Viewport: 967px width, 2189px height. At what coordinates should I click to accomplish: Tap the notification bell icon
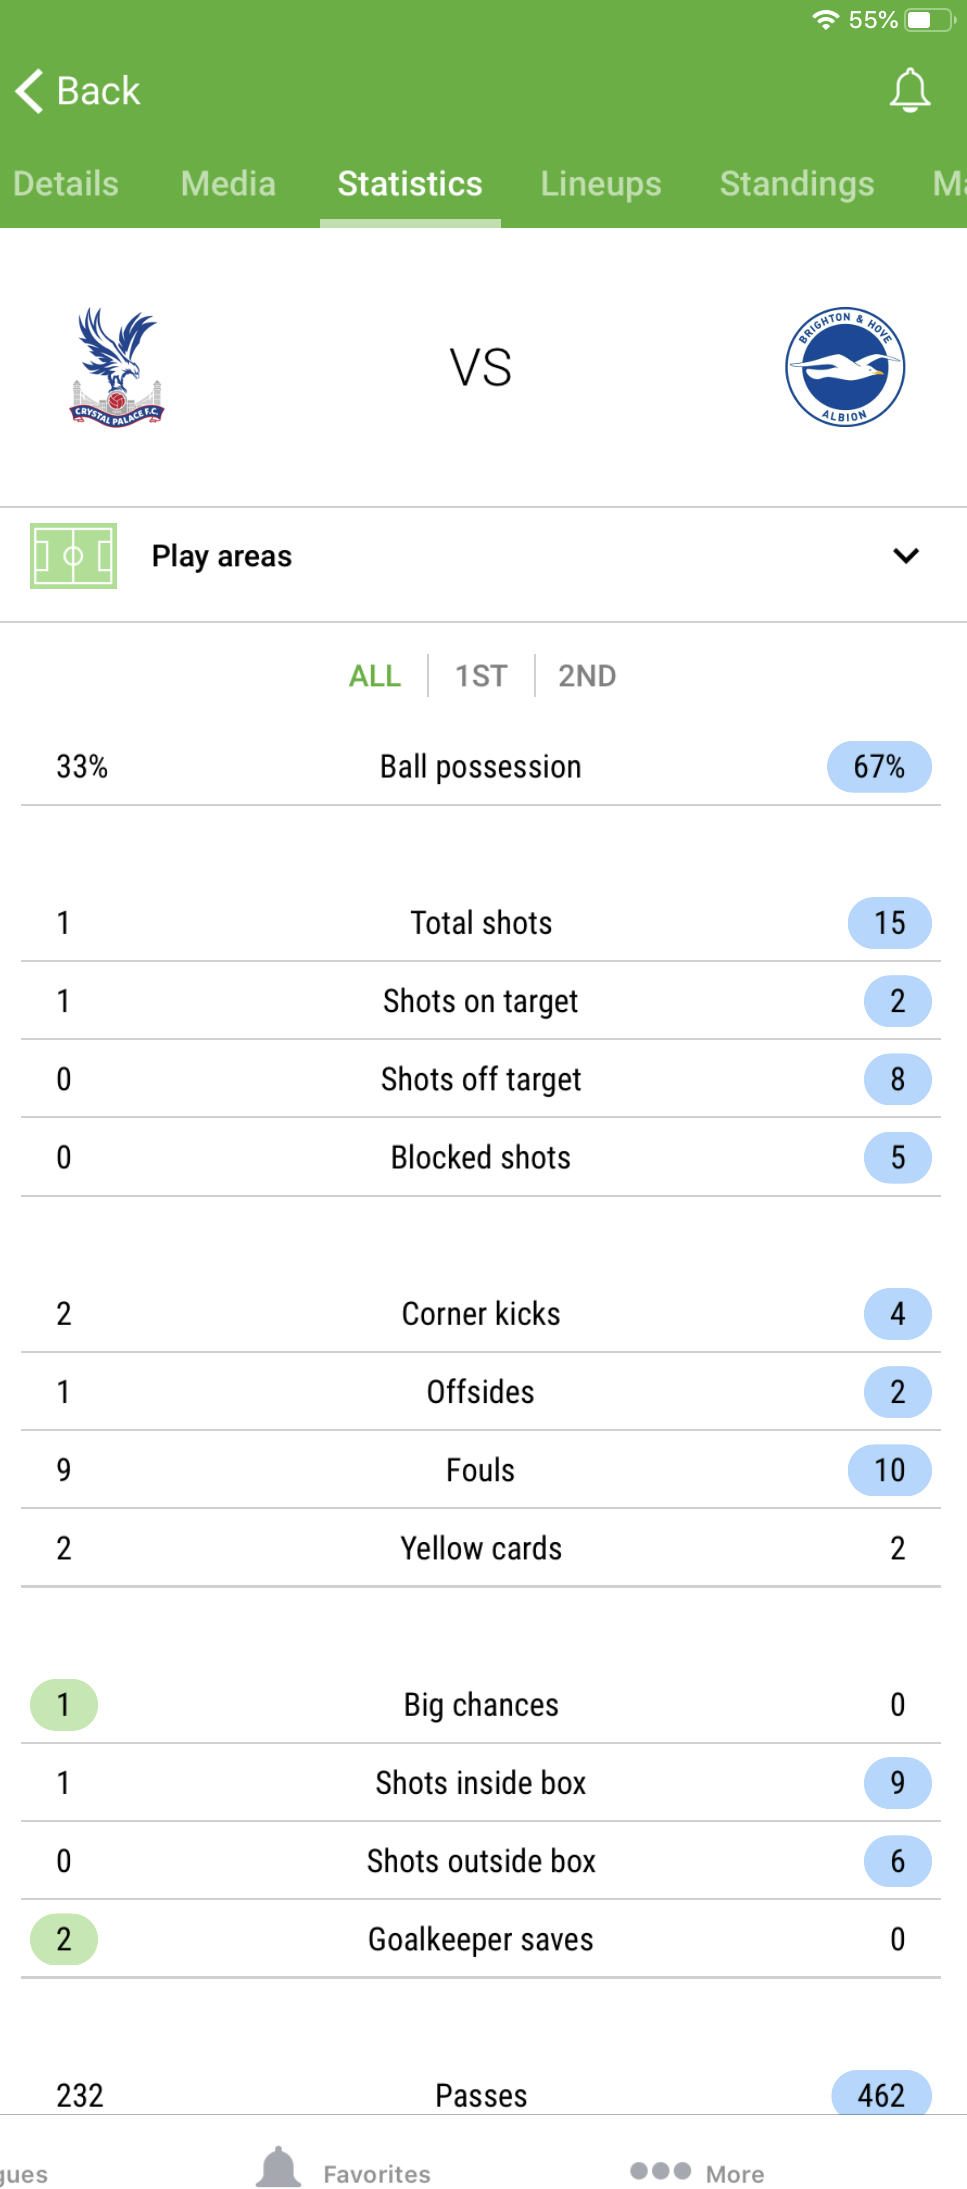tap(910, 91)
